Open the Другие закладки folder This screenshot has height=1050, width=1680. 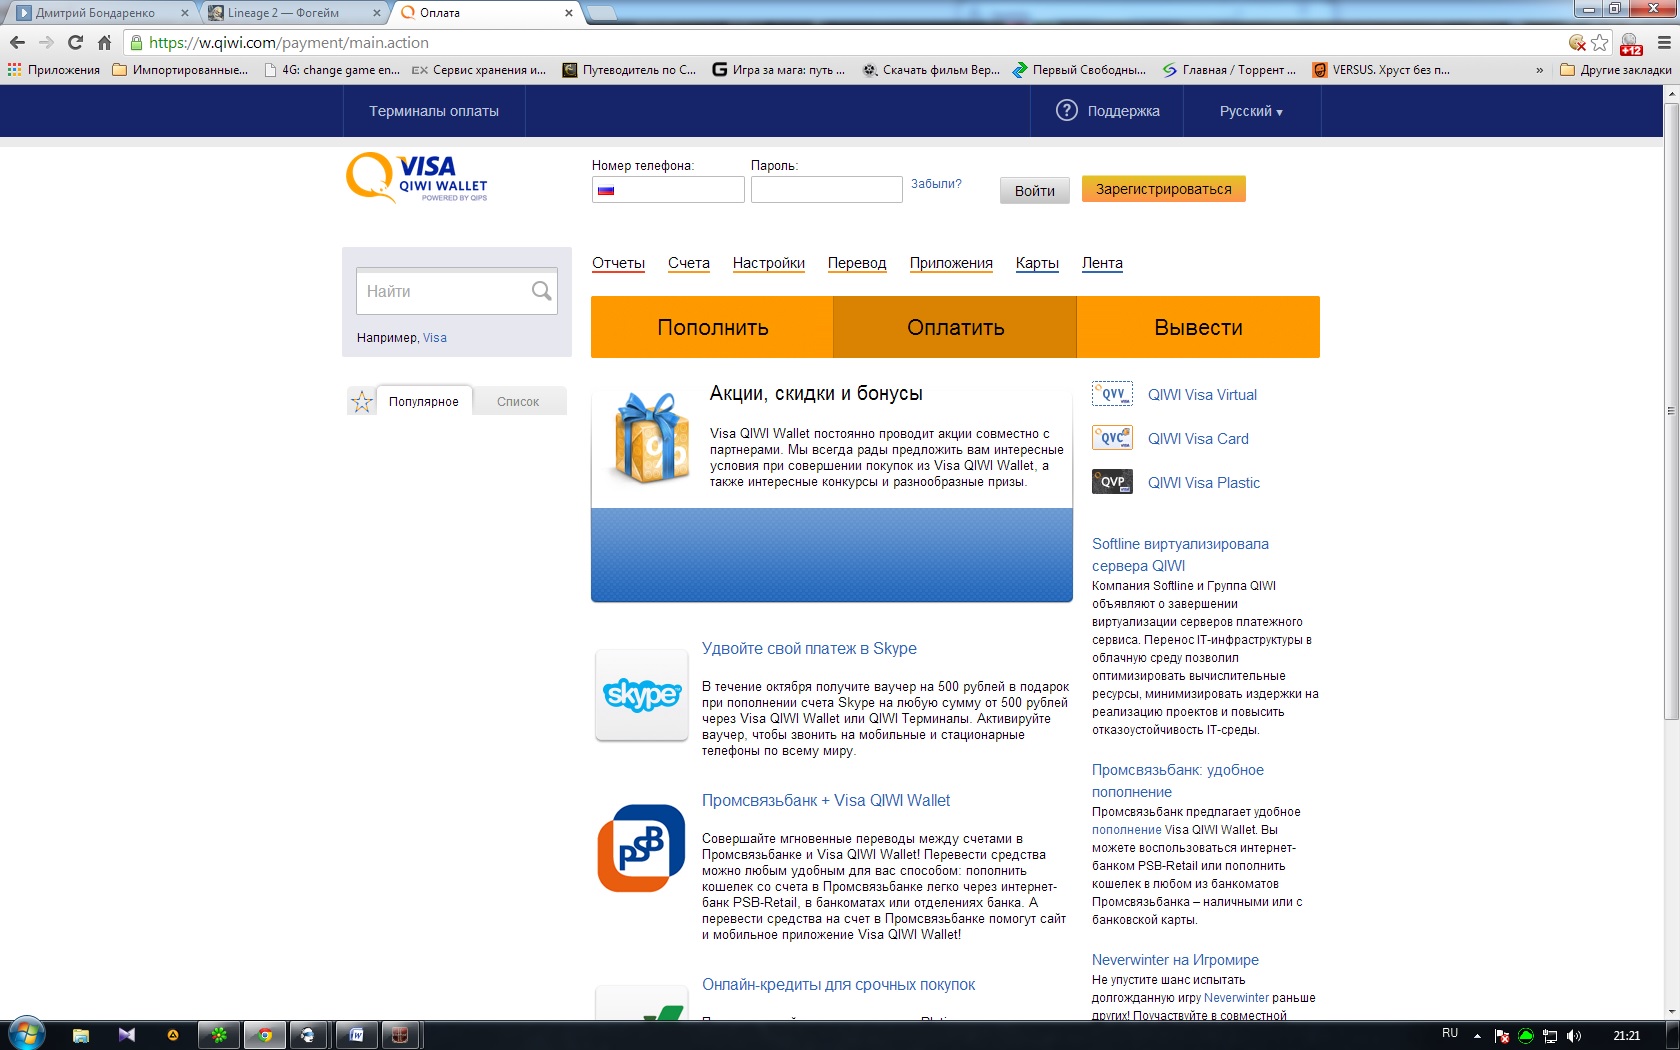tap(1615, 70)
